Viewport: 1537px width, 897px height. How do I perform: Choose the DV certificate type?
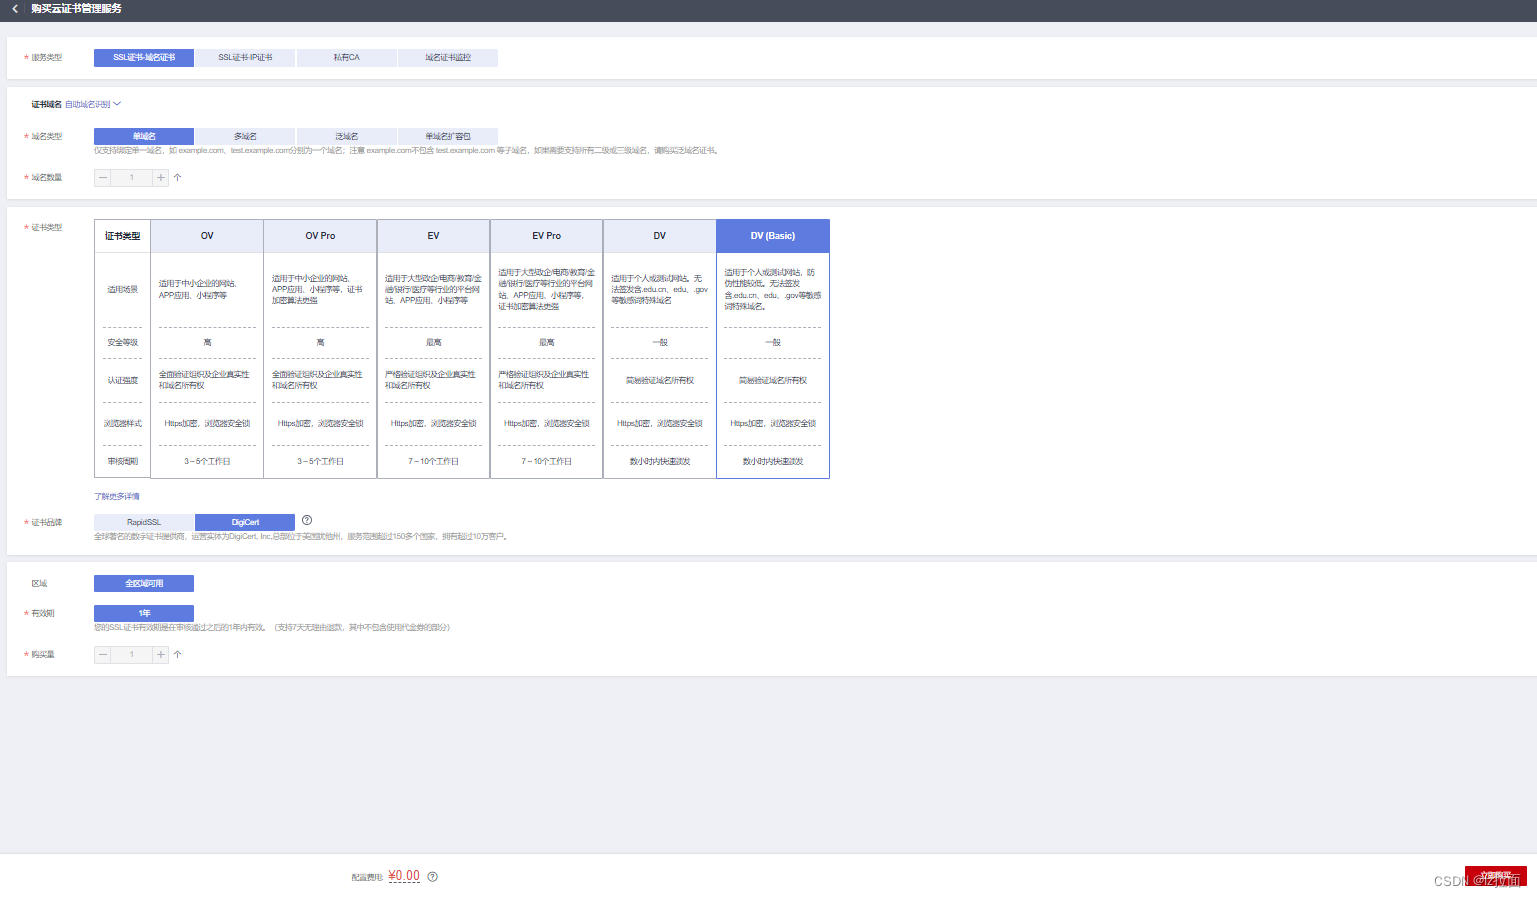coord(659,236)
